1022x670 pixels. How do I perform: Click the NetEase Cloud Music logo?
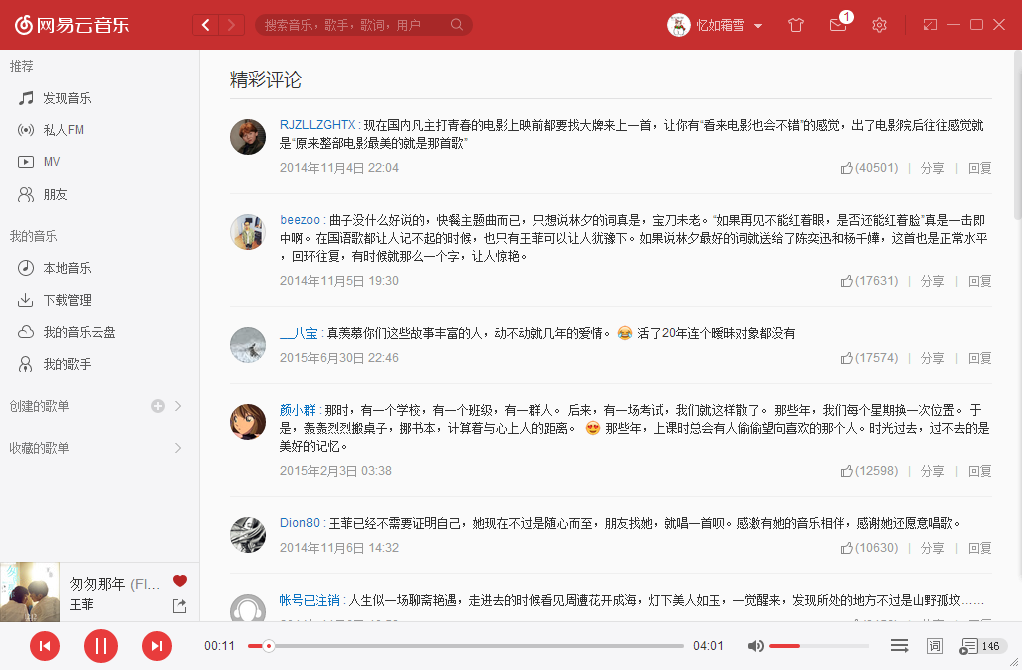coord(72,25)
